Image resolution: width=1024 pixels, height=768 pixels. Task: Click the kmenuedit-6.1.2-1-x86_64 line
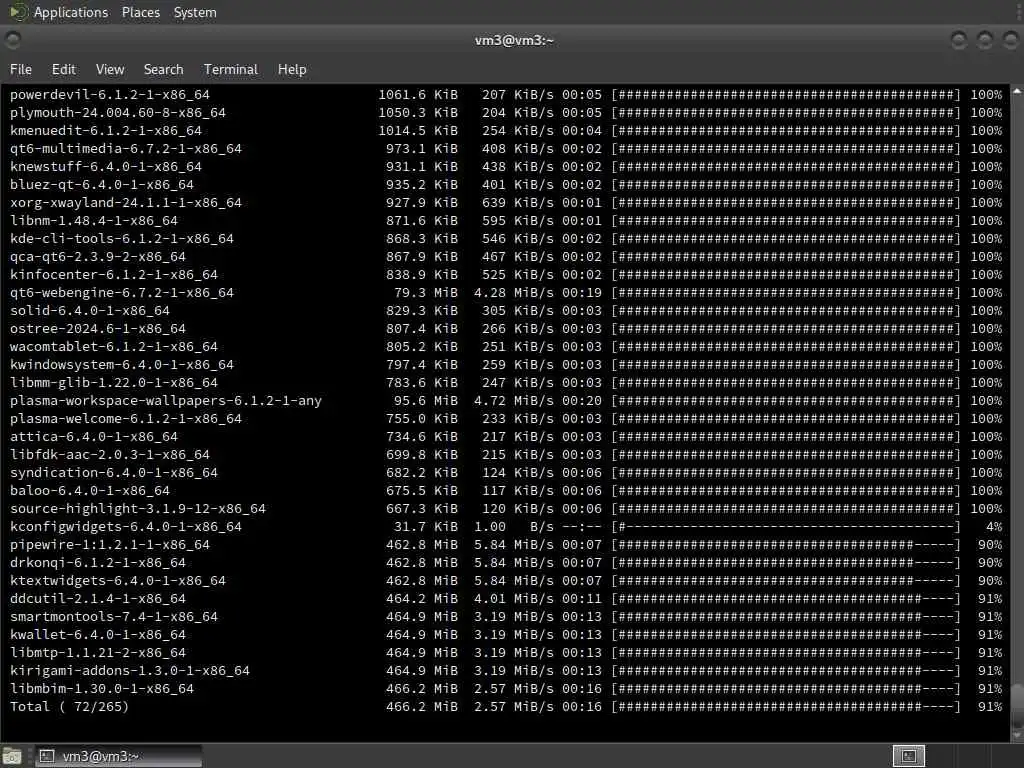[506, 131]
